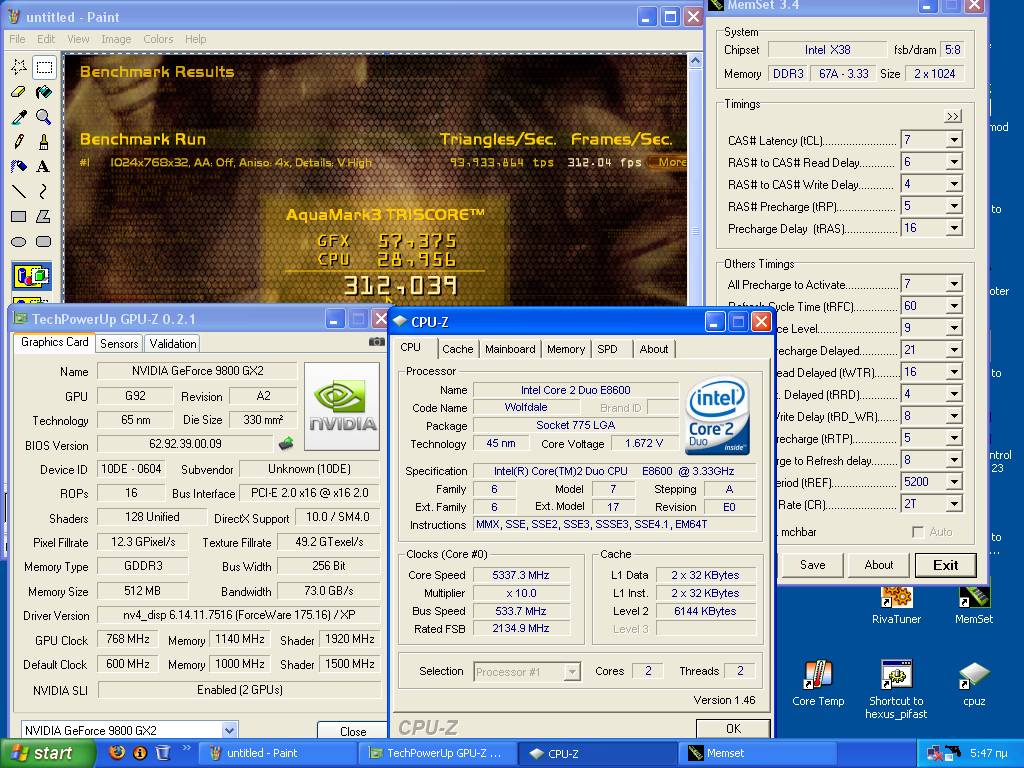The width and height of the screenshot is (1024, 768).
Task: Click the GPU-Z BIOS Version value 62.92.39.00.09
Action: tap(185, 444)
